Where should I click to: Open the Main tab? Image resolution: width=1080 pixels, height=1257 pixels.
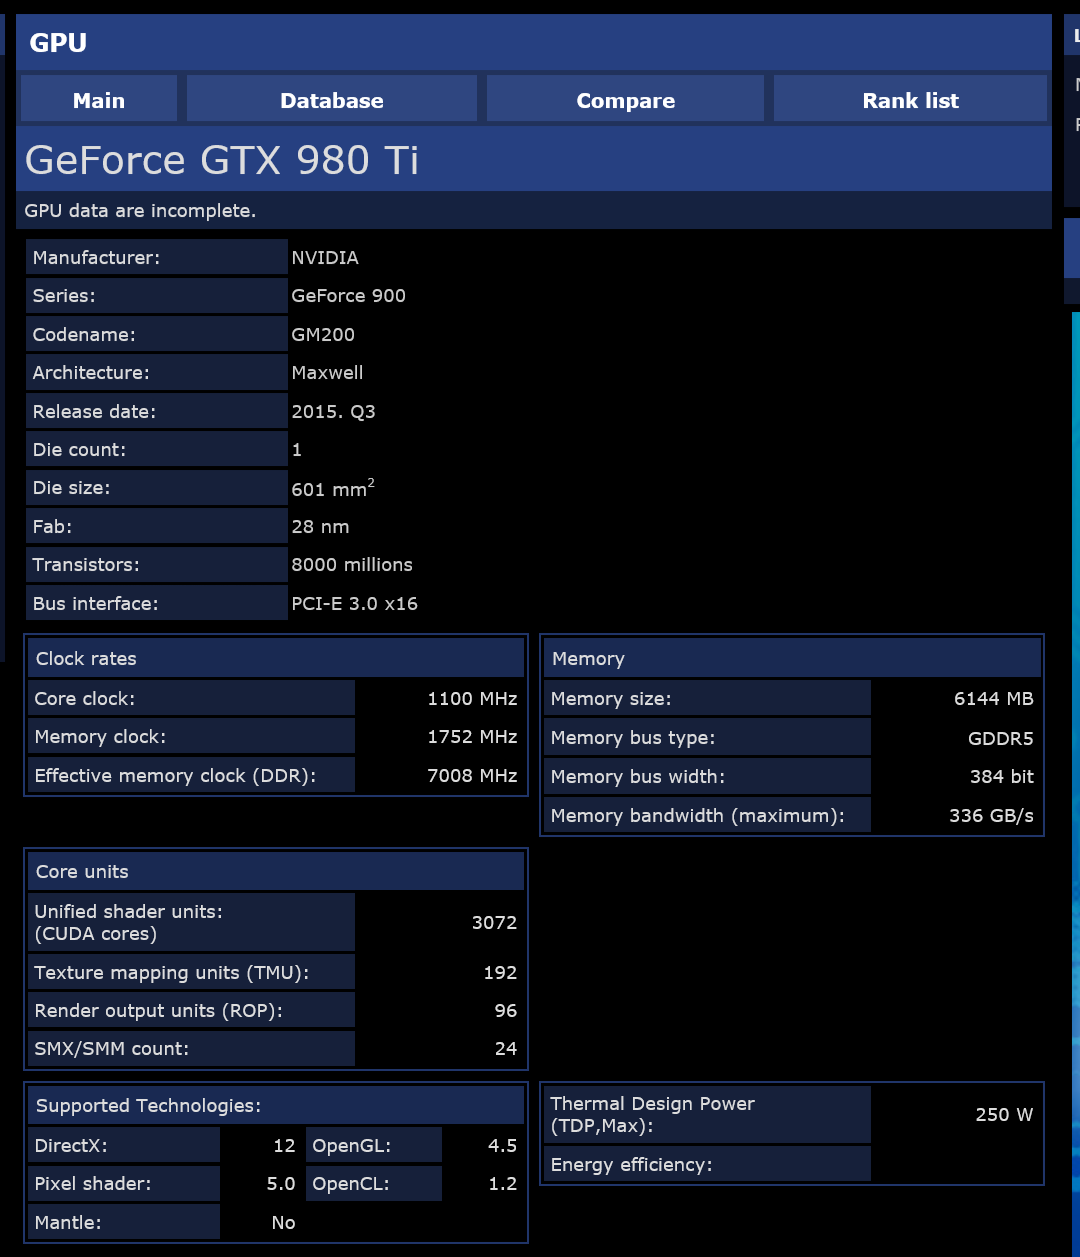[x=99, y=100]
